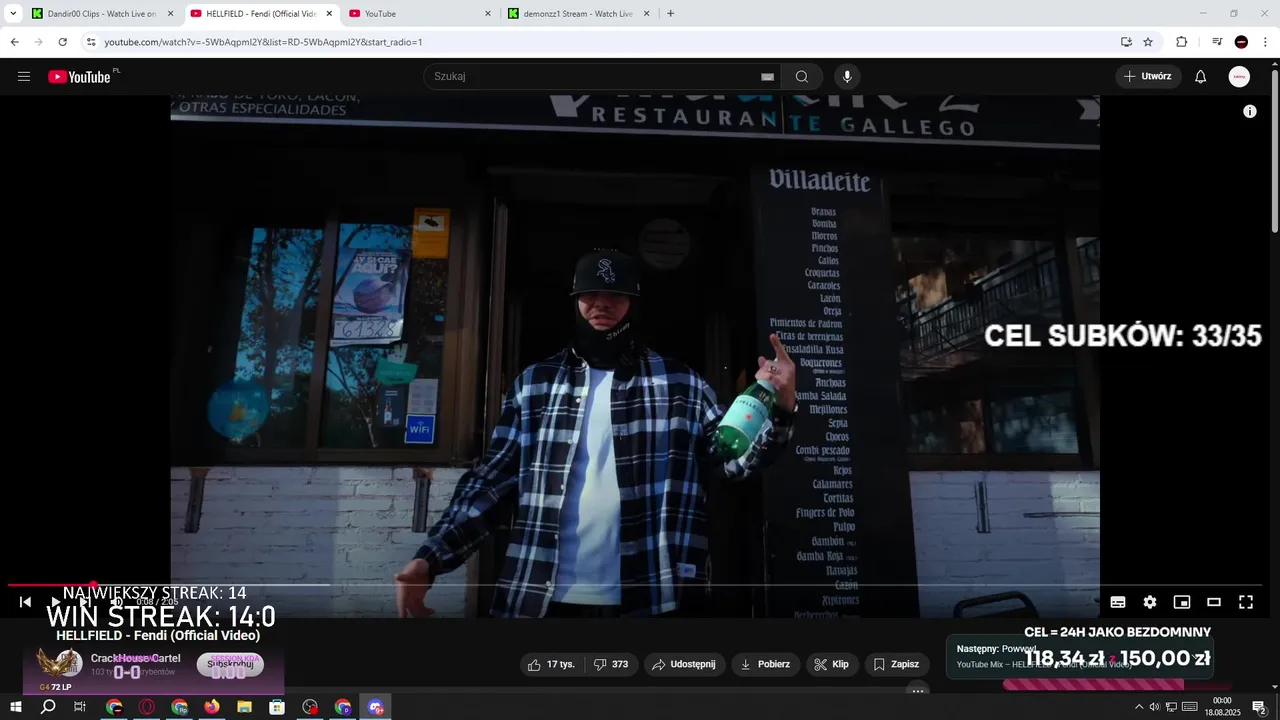This screenshot has height=720, width=1280.
Task: Open Windows taskbar search
Action: pyautogui.click(x=48, y=707)
